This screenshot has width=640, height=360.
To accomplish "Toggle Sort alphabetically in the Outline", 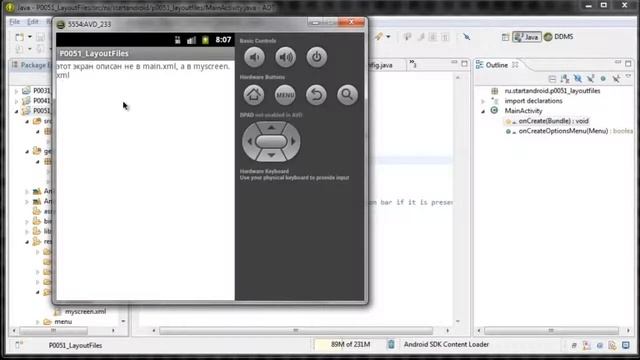I will click(565, 78).
